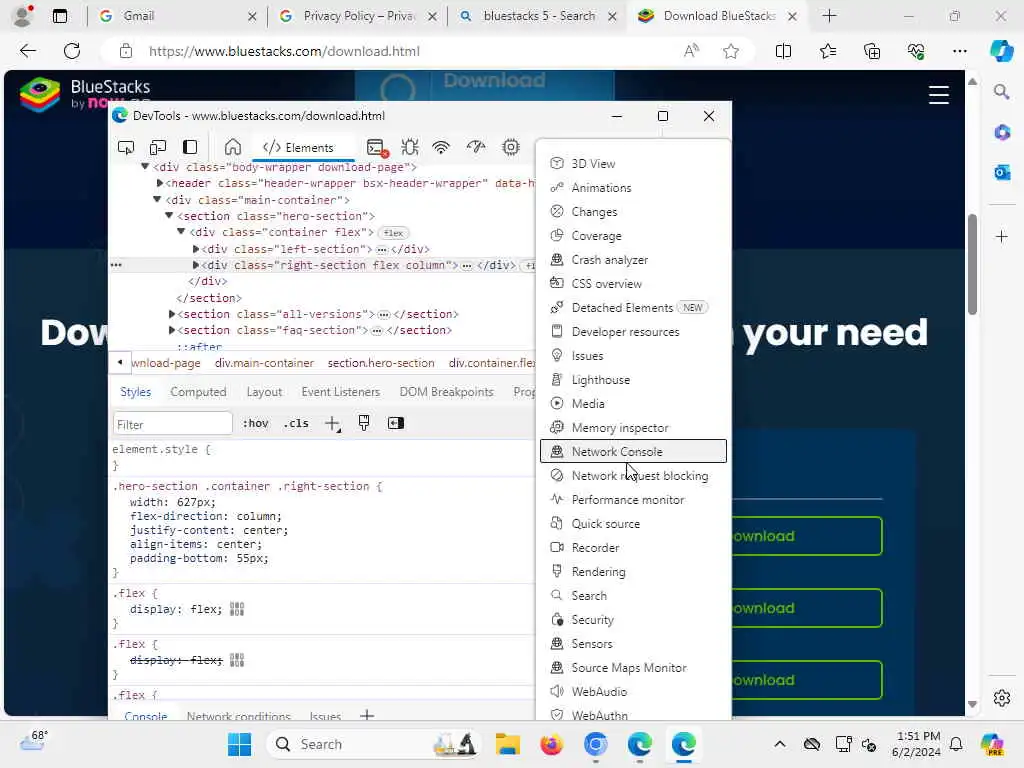
Task: Open the Inspect element picker tool
Action: point(125,148)
